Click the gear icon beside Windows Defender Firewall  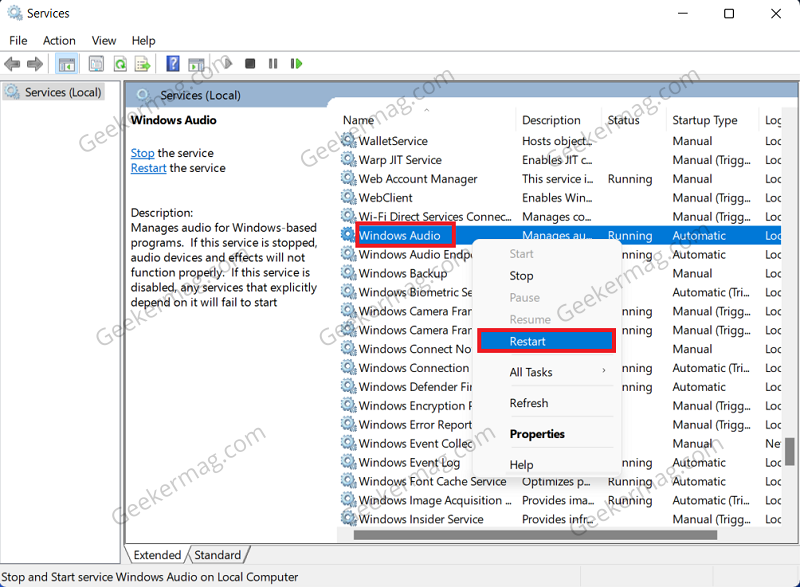(348, 386)
